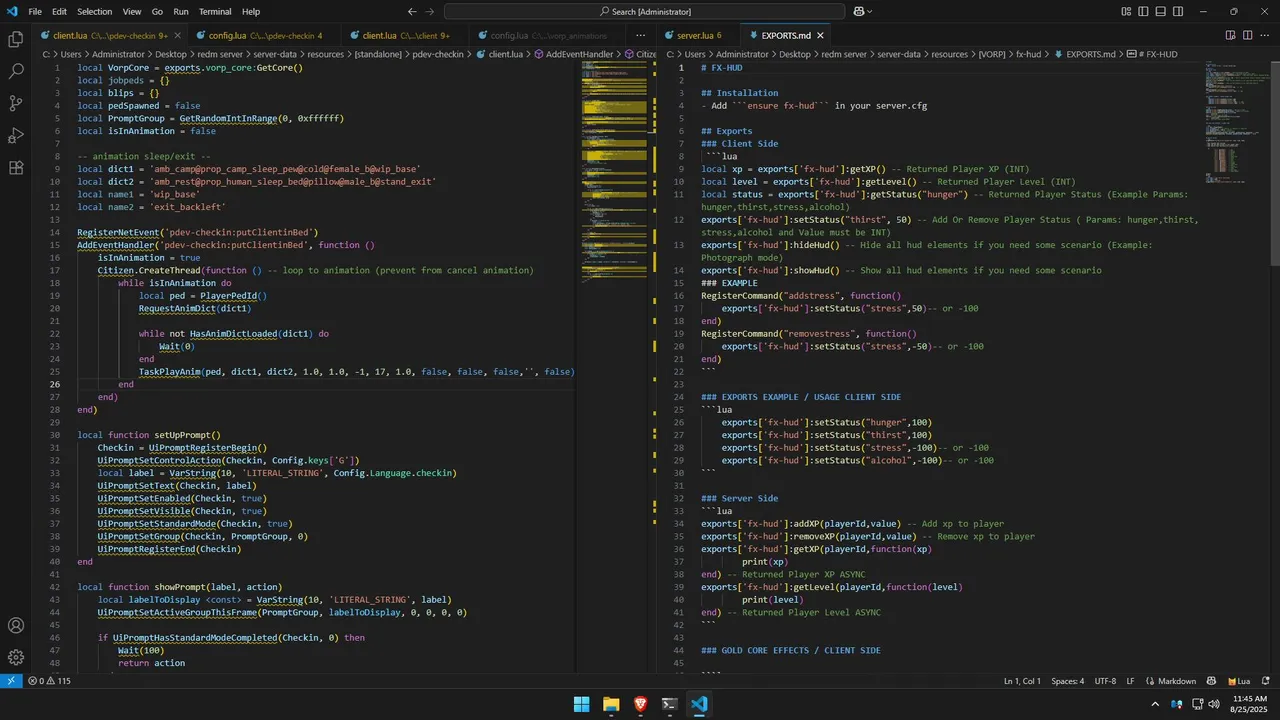This screenshot has height=720, width=1280.
Task: Open Brave browser from the taskbar
Action: click(x=640, y=704)
